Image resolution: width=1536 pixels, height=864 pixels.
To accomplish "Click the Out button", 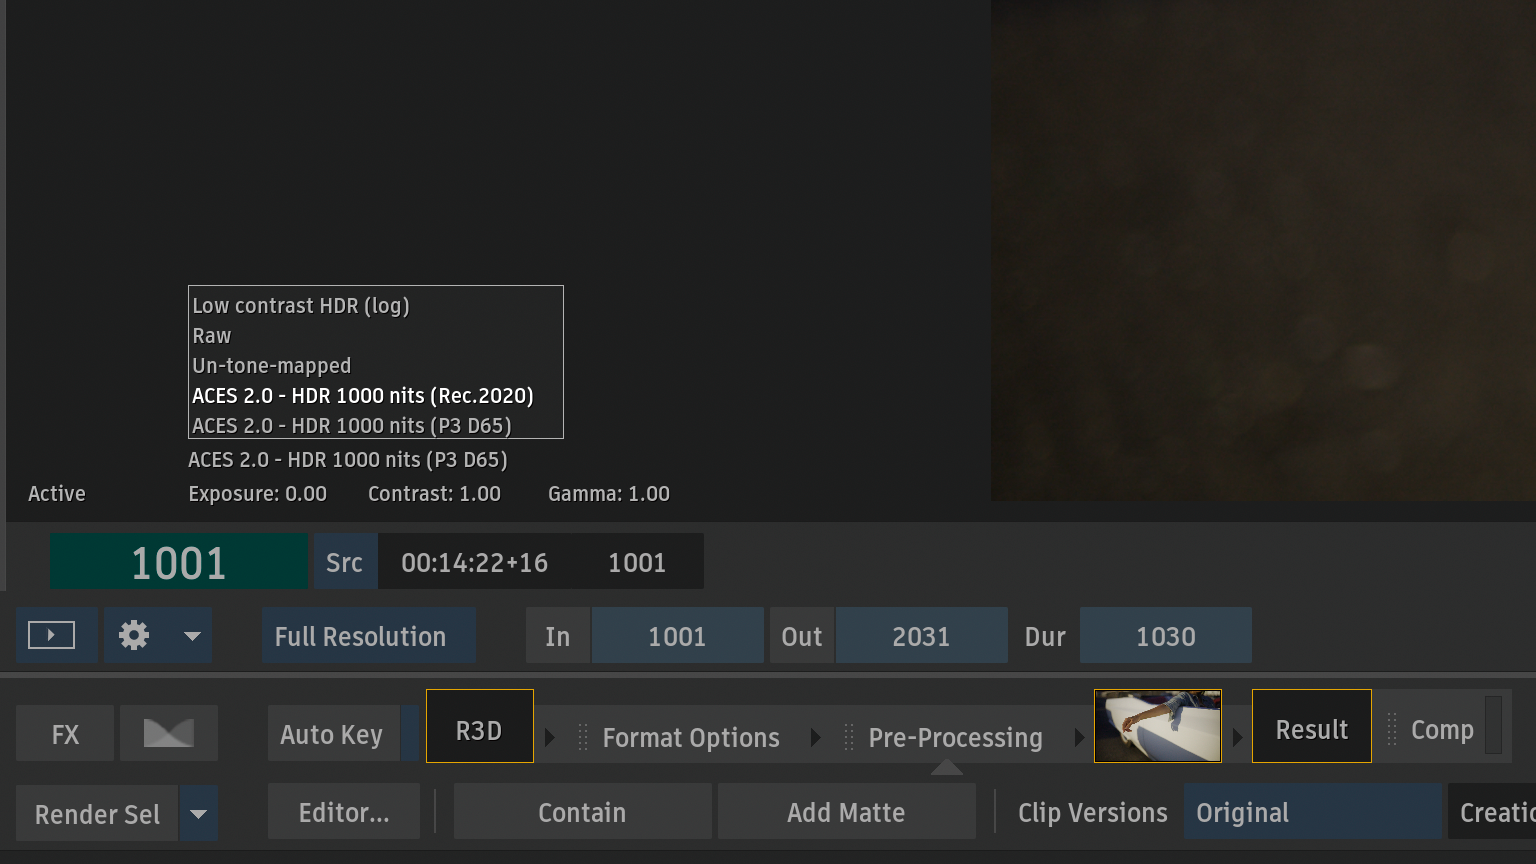I will (x=802, y=636).
